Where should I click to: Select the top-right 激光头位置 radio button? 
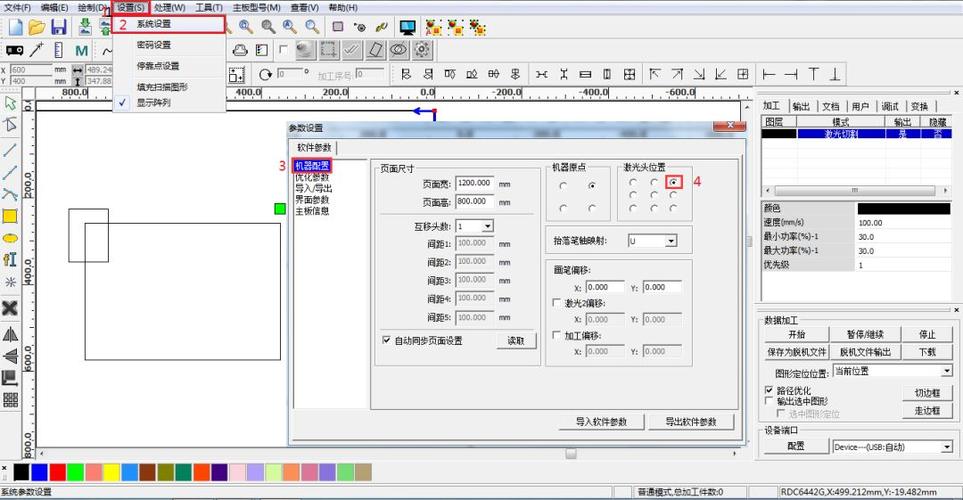coord(674,182)
